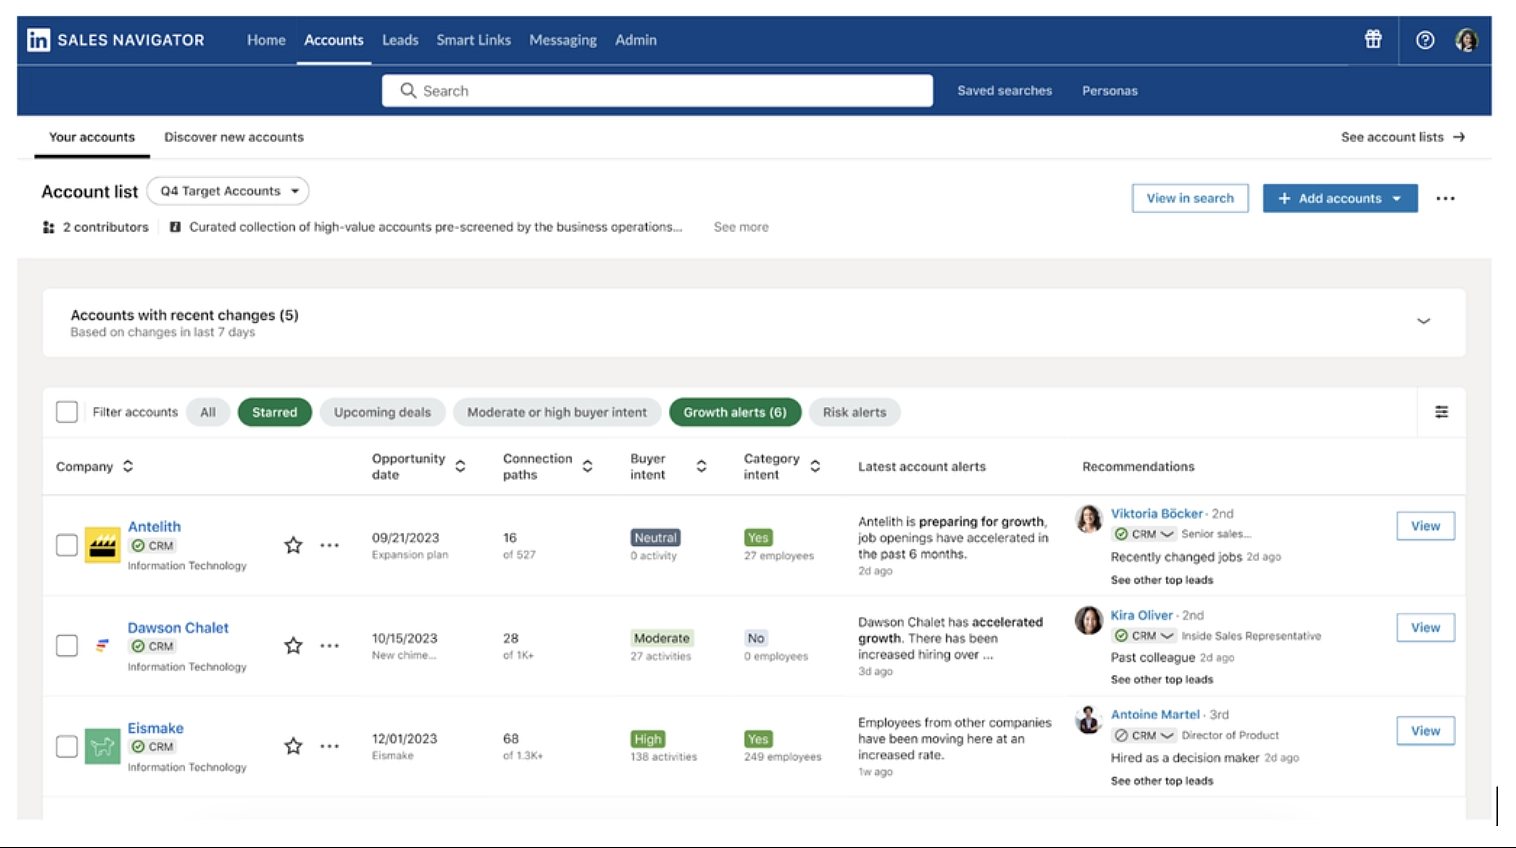Open the Messaging tab
Viewport: 1516px width, 848px height.
563,40
